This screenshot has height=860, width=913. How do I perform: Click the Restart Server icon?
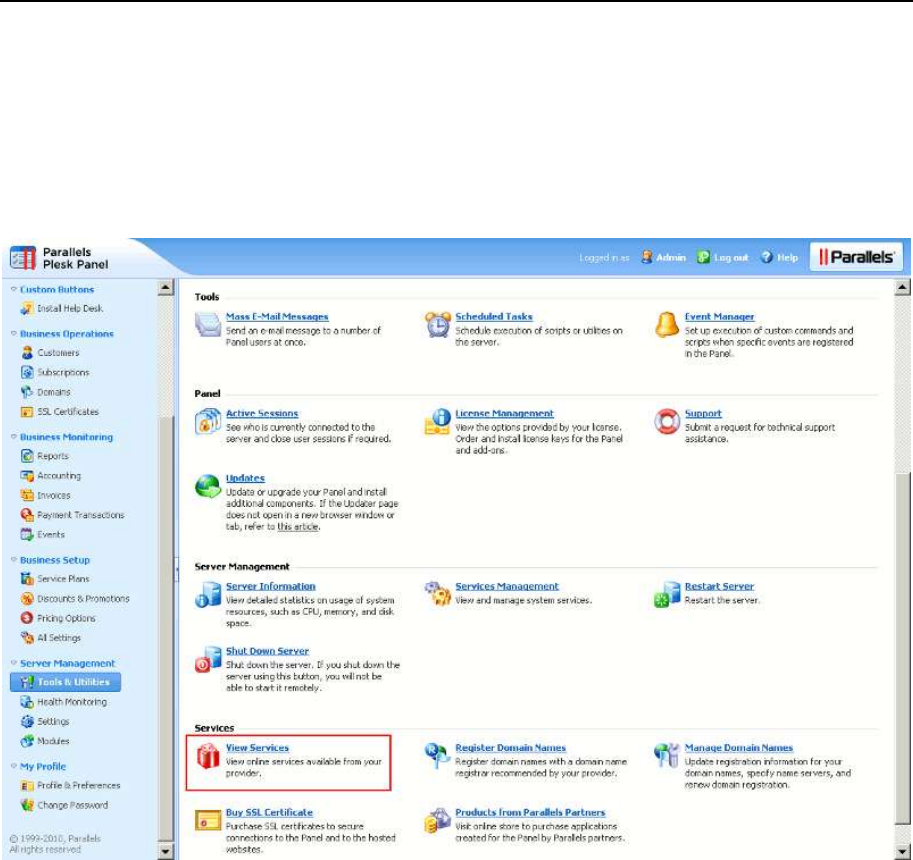coord(667,594)
